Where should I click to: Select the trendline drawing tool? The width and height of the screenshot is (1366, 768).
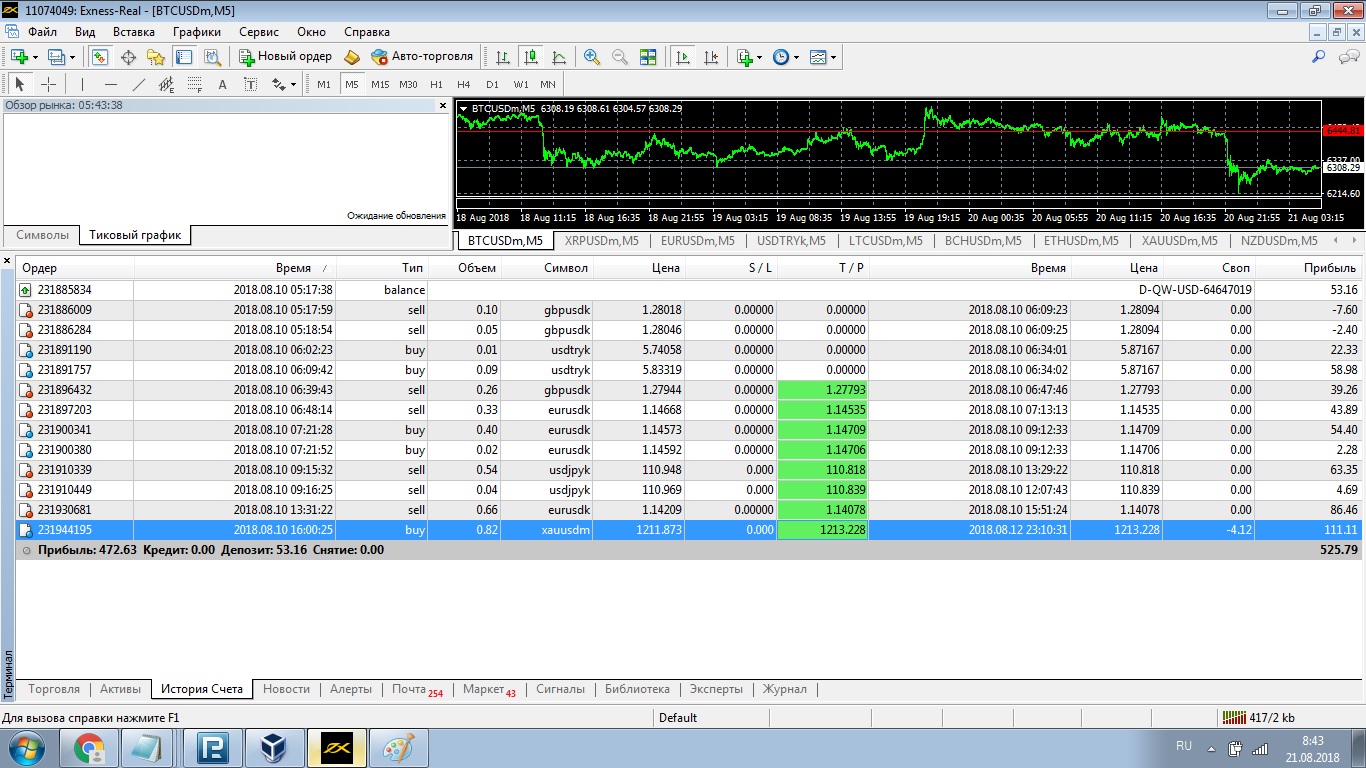click(139, 84)
